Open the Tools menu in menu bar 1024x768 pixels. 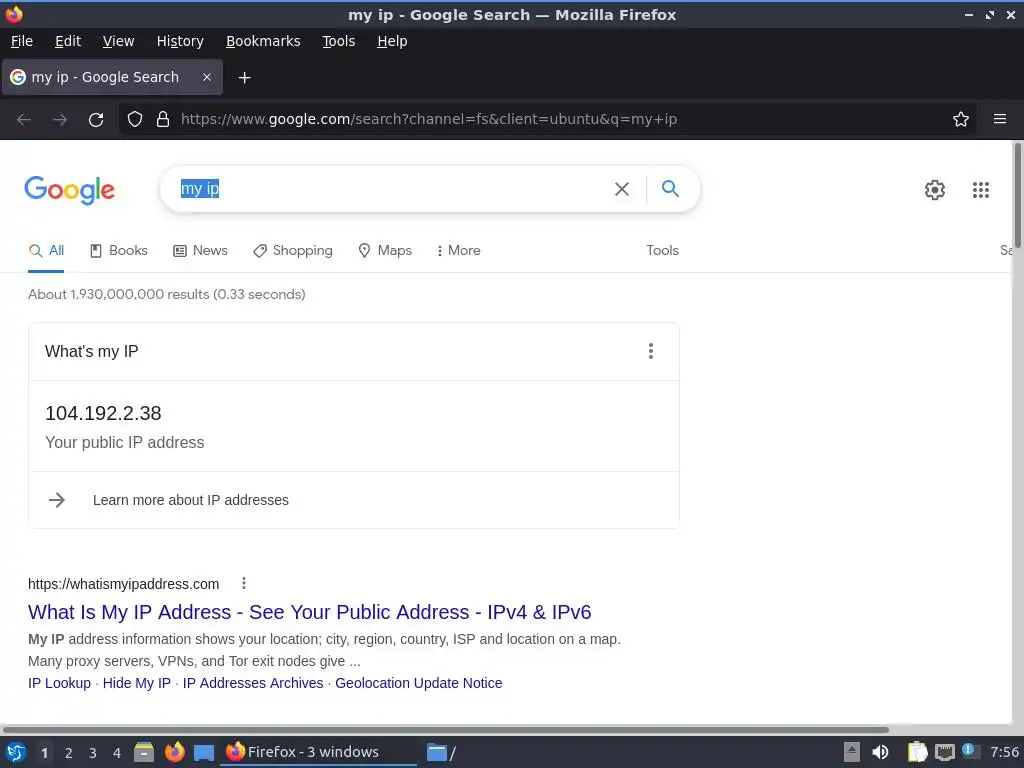click(x=338, y=41)
